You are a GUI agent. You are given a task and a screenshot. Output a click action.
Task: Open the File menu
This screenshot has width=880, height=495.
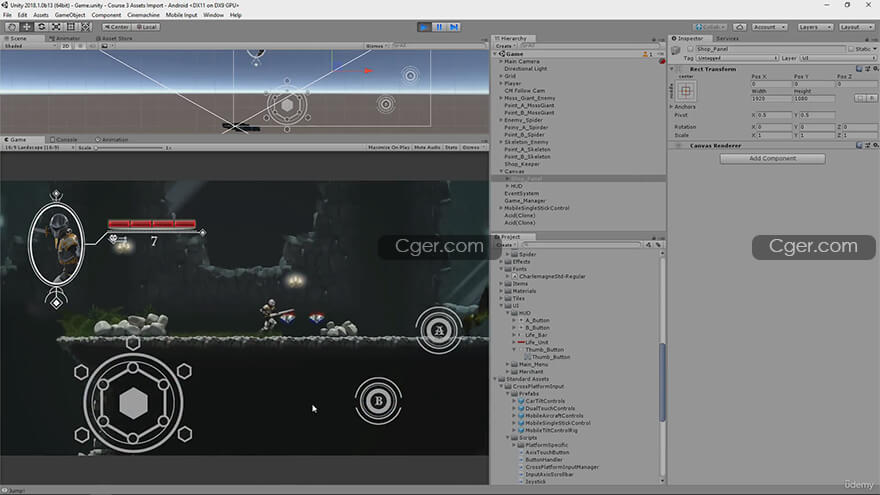pos(7,15)
